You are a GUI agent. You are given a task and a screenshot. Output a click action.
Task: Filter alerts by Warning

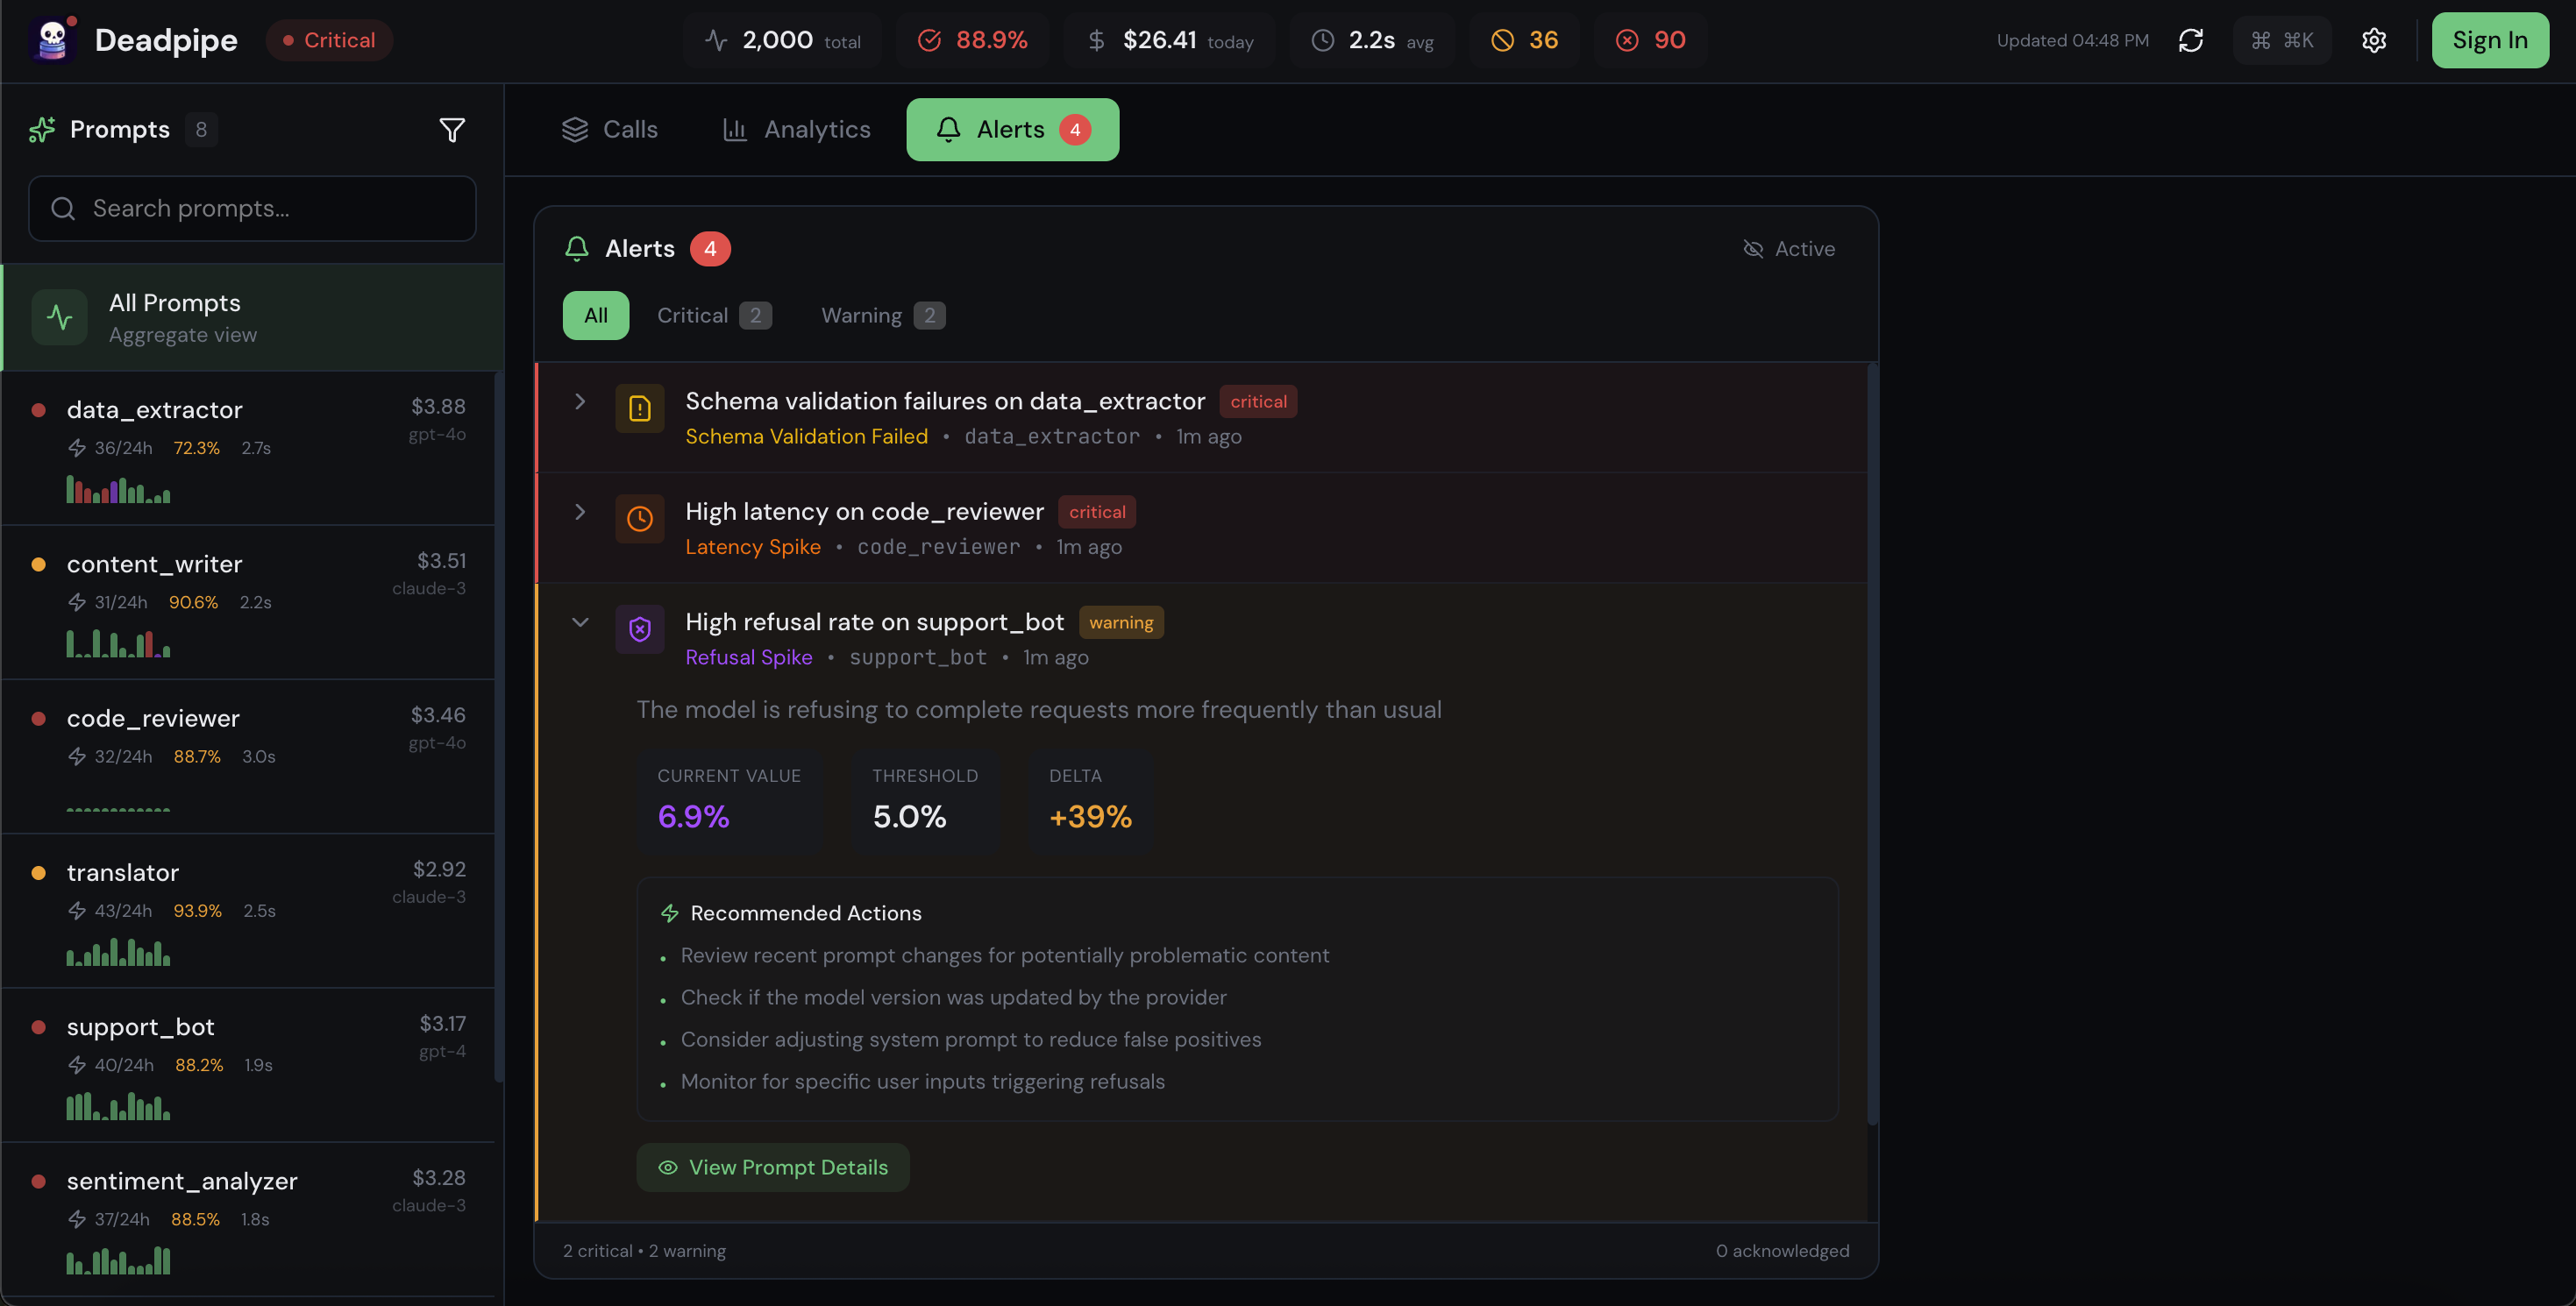882,316
